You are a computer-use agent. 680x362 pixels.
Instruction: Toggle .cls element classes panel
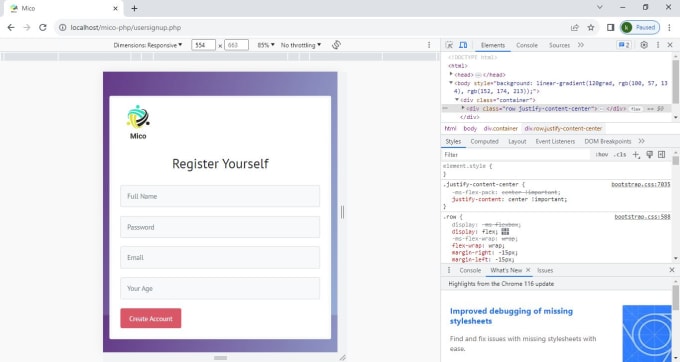620,154
